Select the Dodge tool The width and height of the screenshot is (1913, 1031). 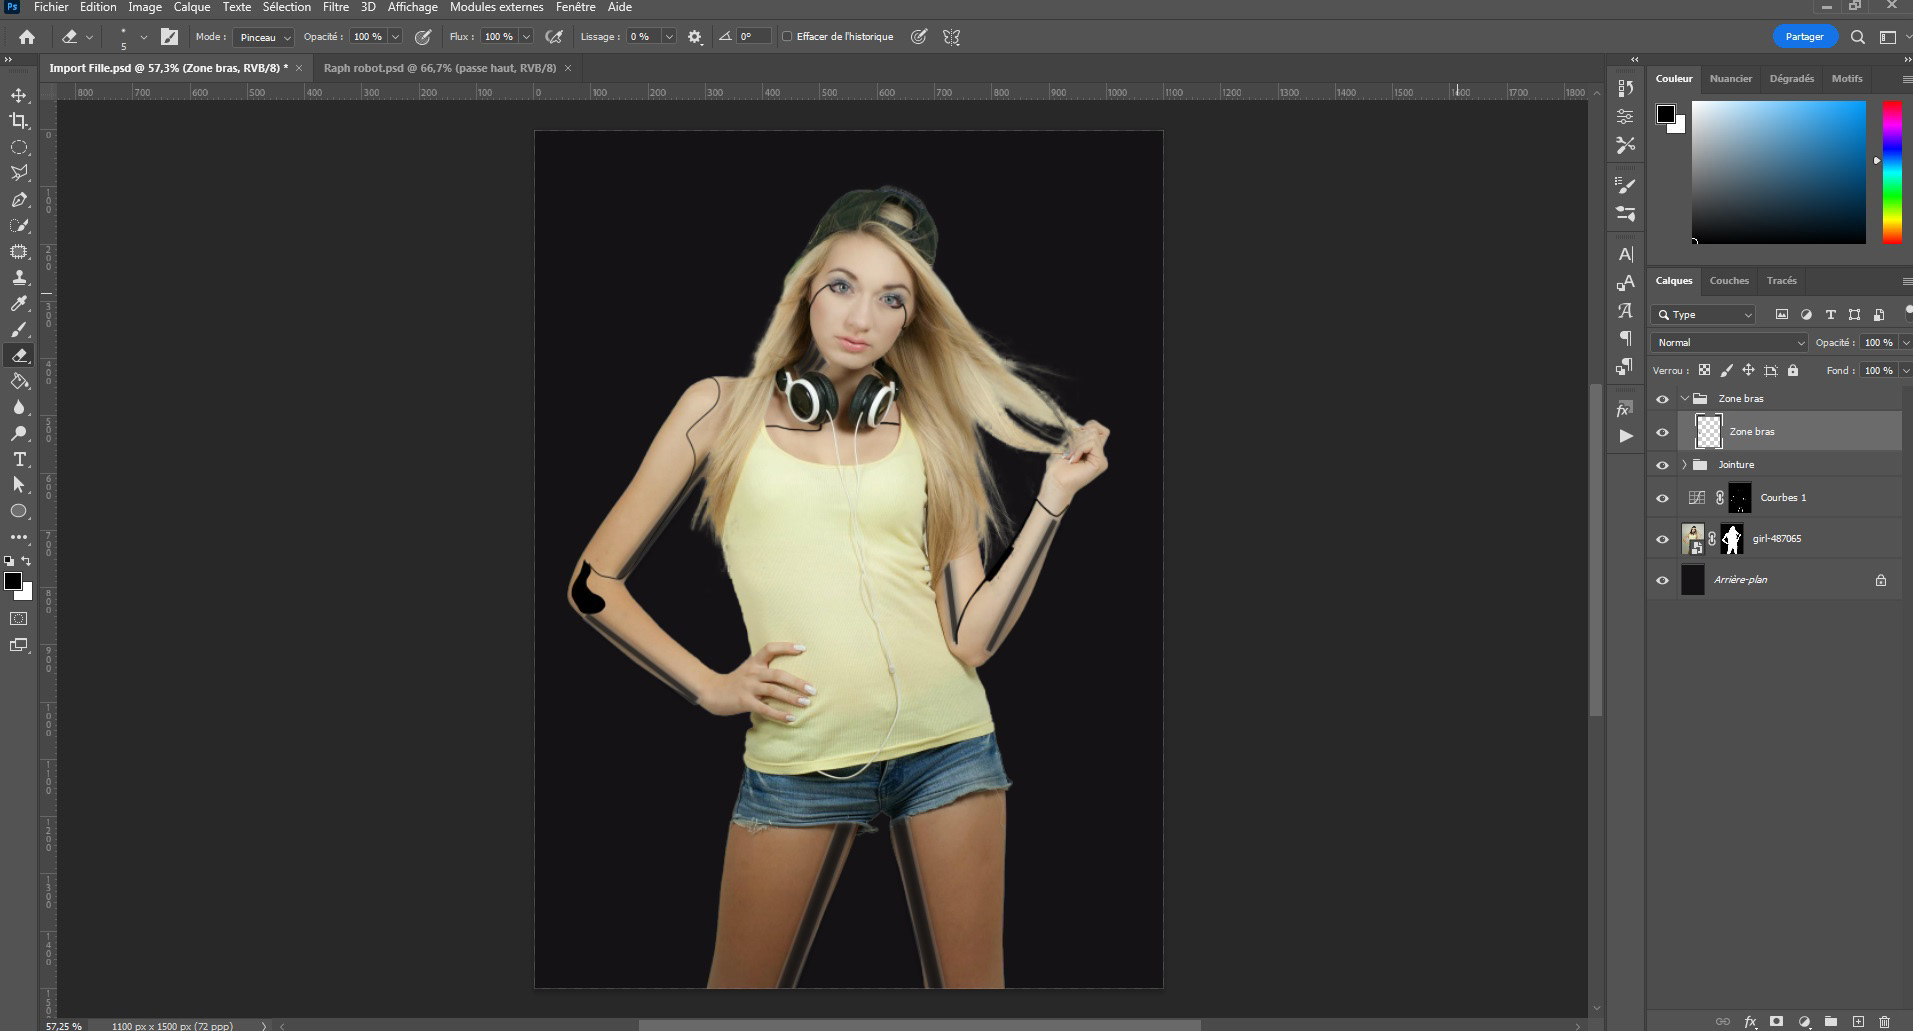point(19,433)
